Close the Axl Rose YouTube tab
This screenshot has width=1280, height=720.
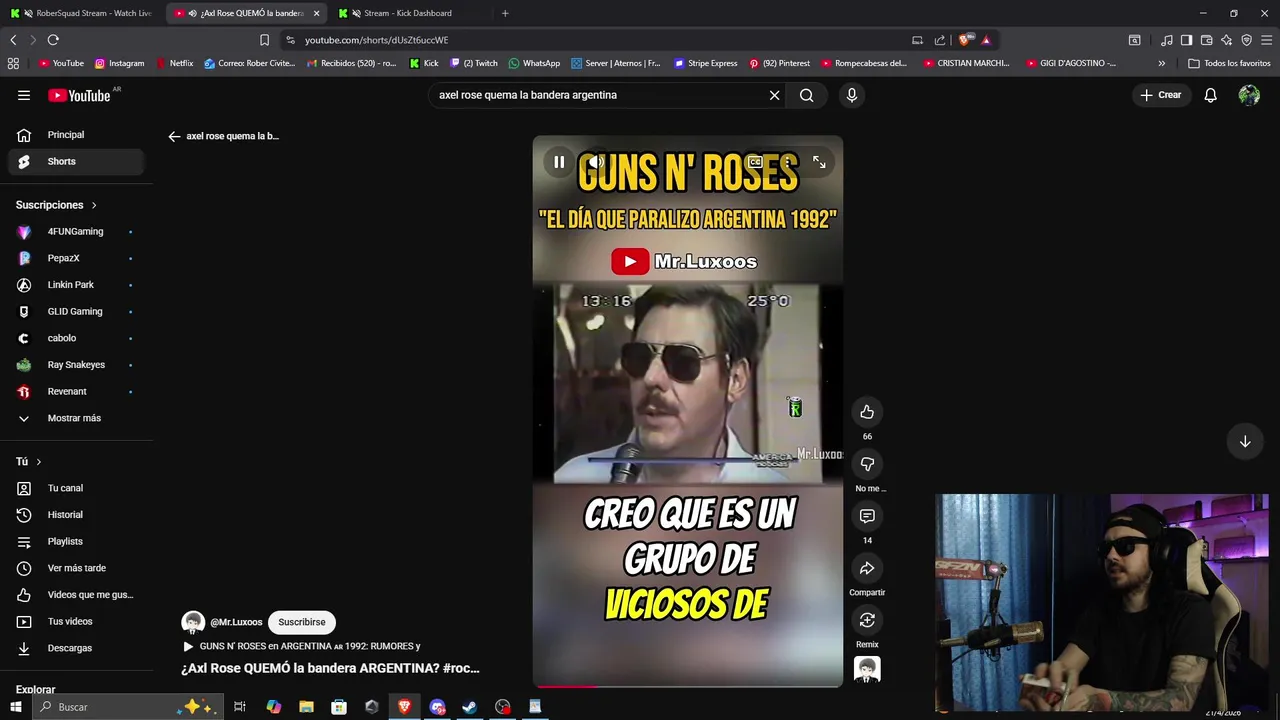point(316,13)
